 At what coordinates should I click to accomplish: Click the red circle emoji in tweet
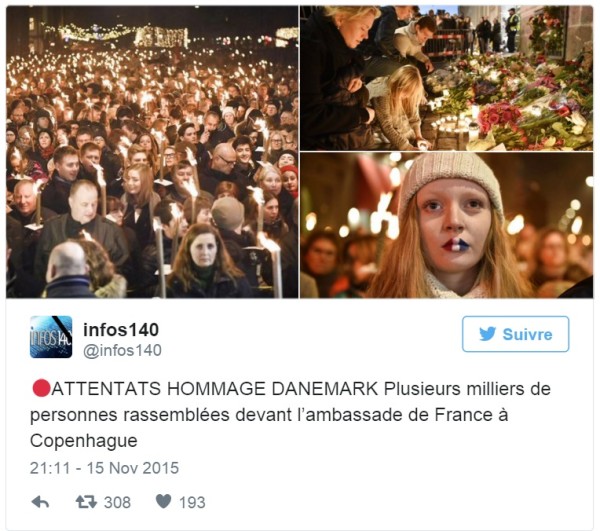click(41, 388)
